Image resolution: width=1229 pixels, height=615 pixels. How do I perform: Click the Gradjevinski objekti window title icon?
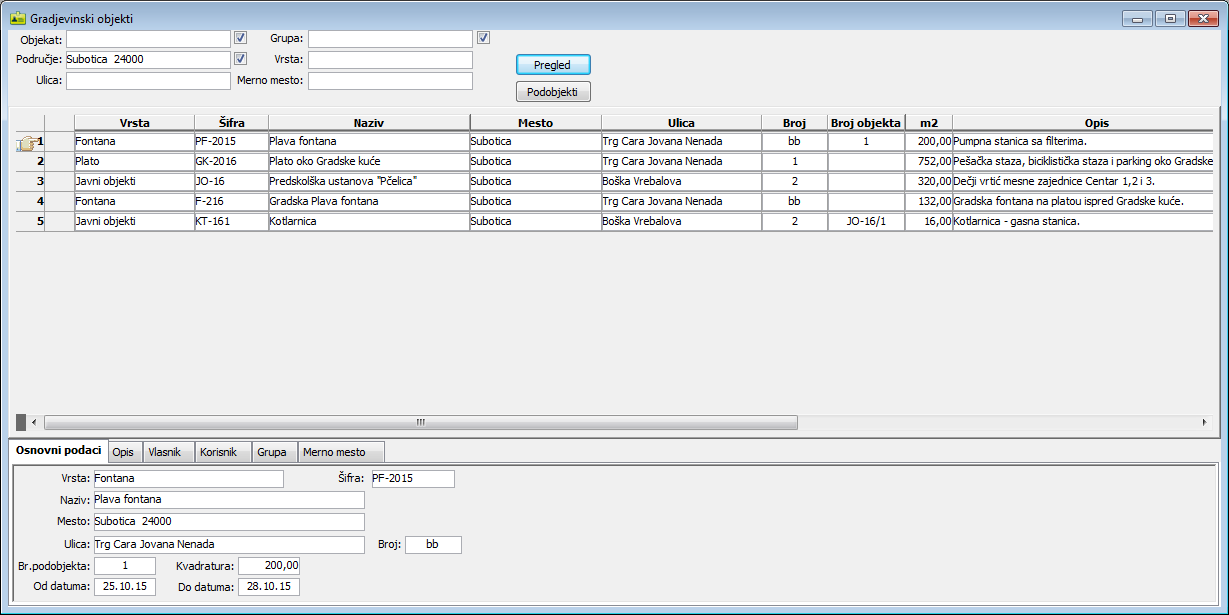coord(17,18)
